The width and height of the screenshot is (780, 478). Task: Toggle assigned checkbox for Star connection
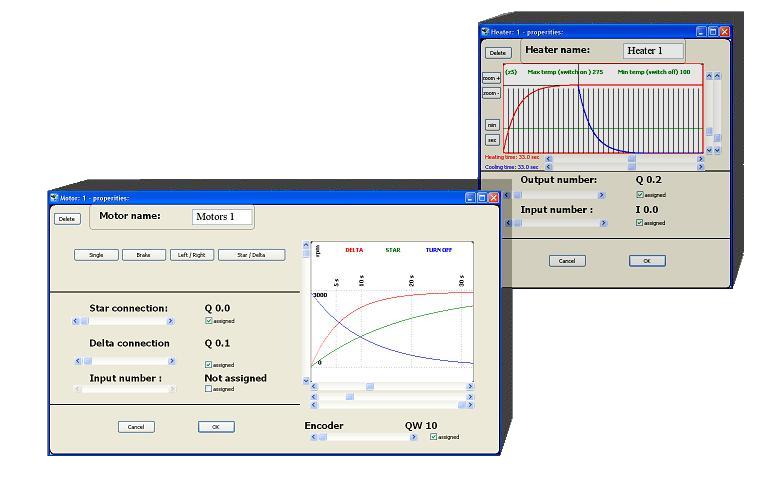pyautogui.click(x=208, y=322)
